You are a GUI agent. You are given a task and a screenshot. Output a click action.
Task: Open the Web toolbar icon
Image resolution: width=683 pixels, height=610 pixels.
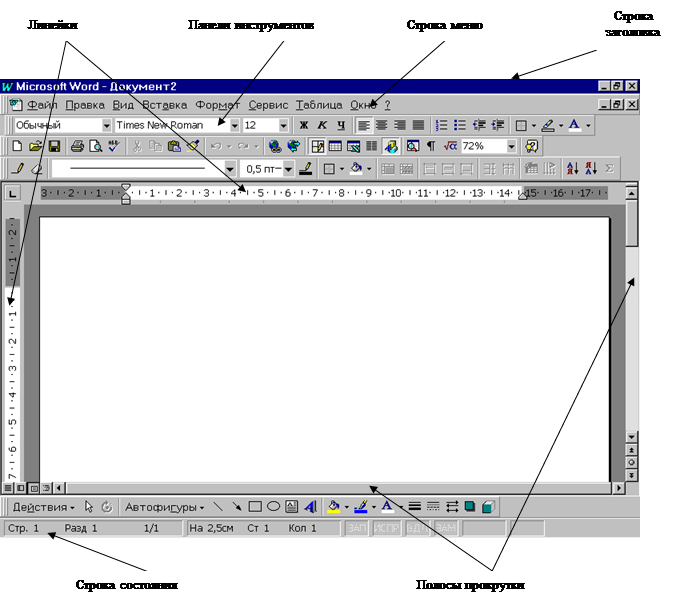click(294, 146)
